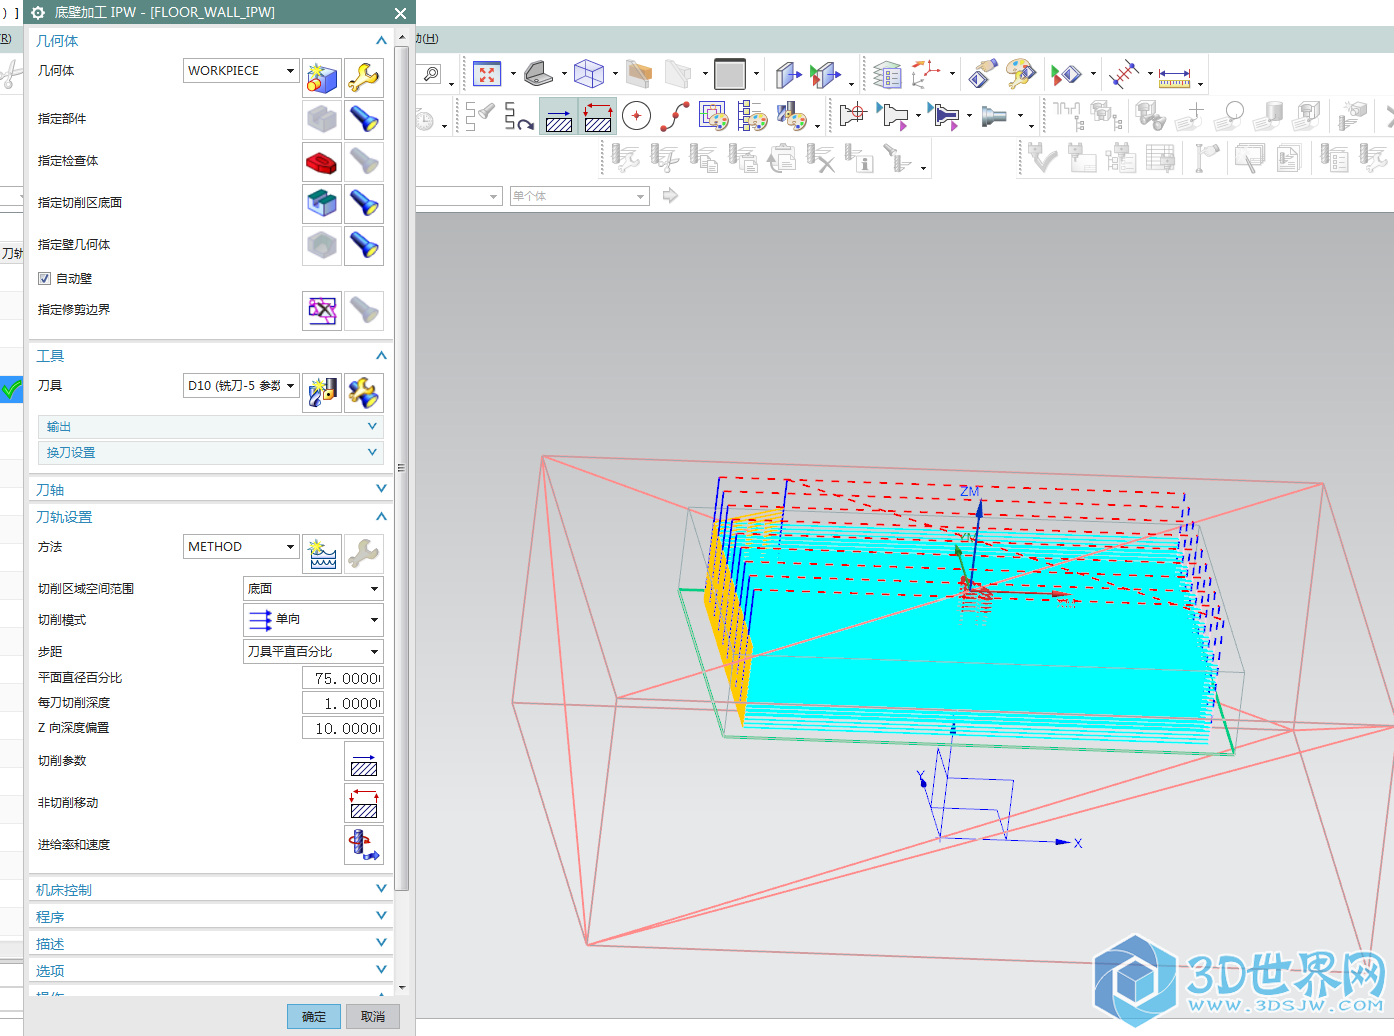
Task: Display cut area floor flashlight icon
Action: pos(364,203)
